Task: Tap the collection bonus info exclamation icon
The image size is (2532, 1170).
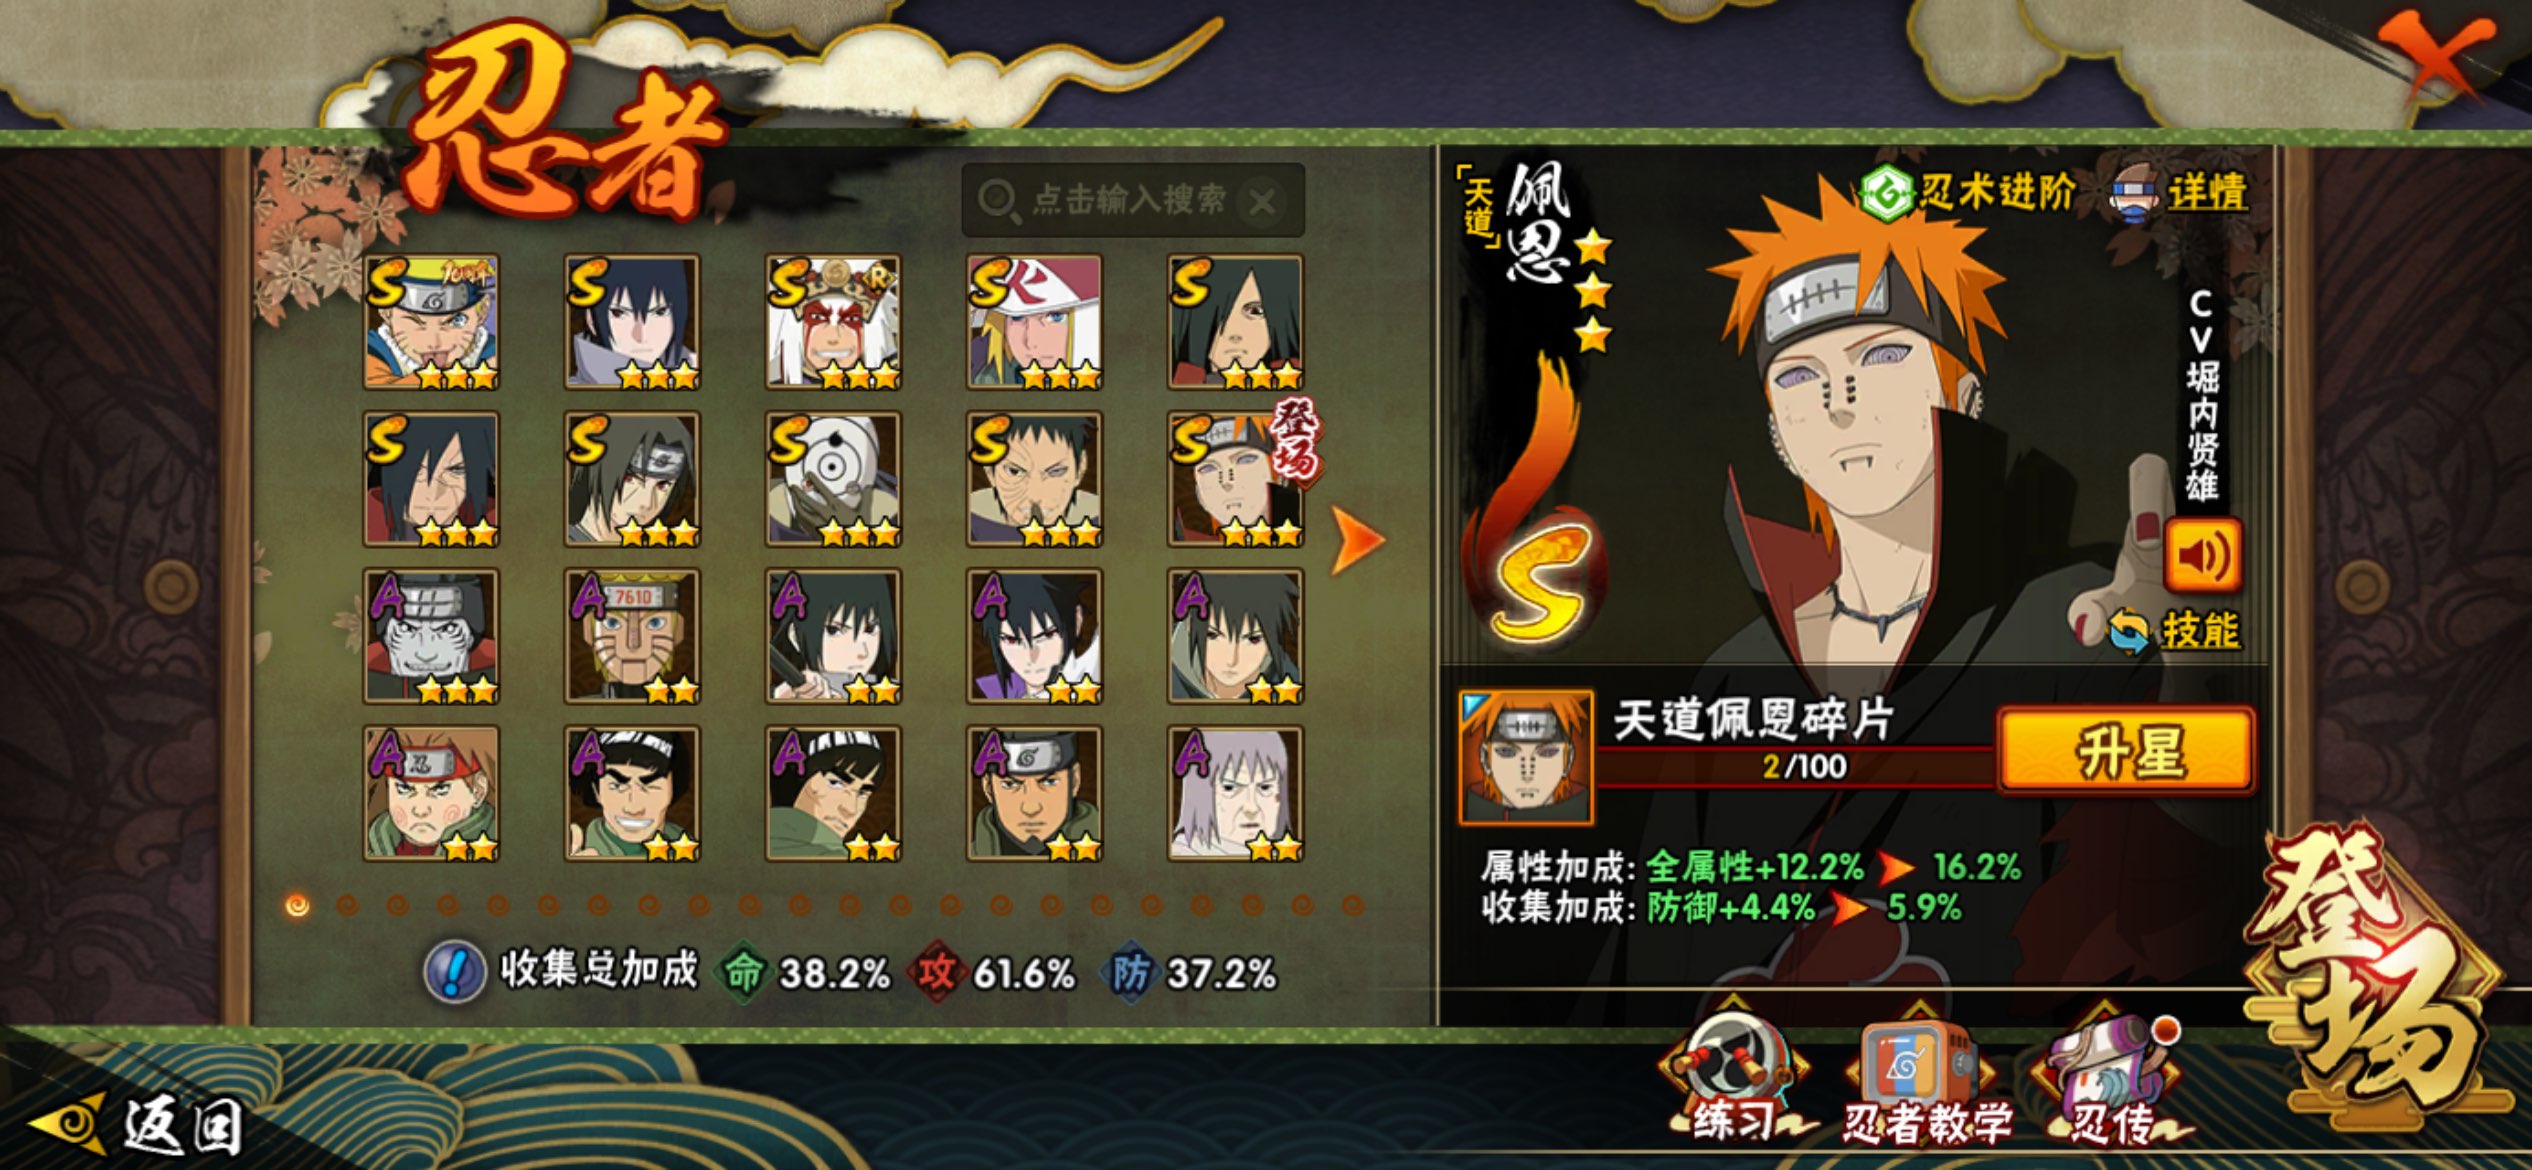Action: (455, 971)
